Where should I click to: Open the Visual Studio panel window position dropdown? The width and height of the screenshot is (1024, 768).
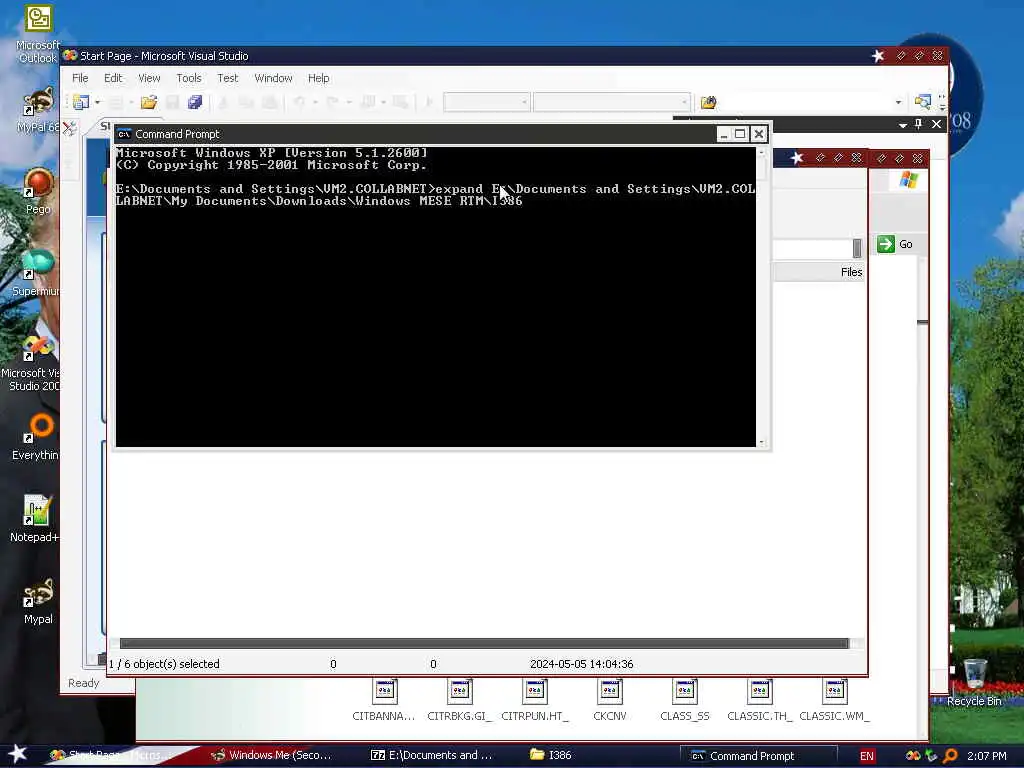(x=903, y=125)
